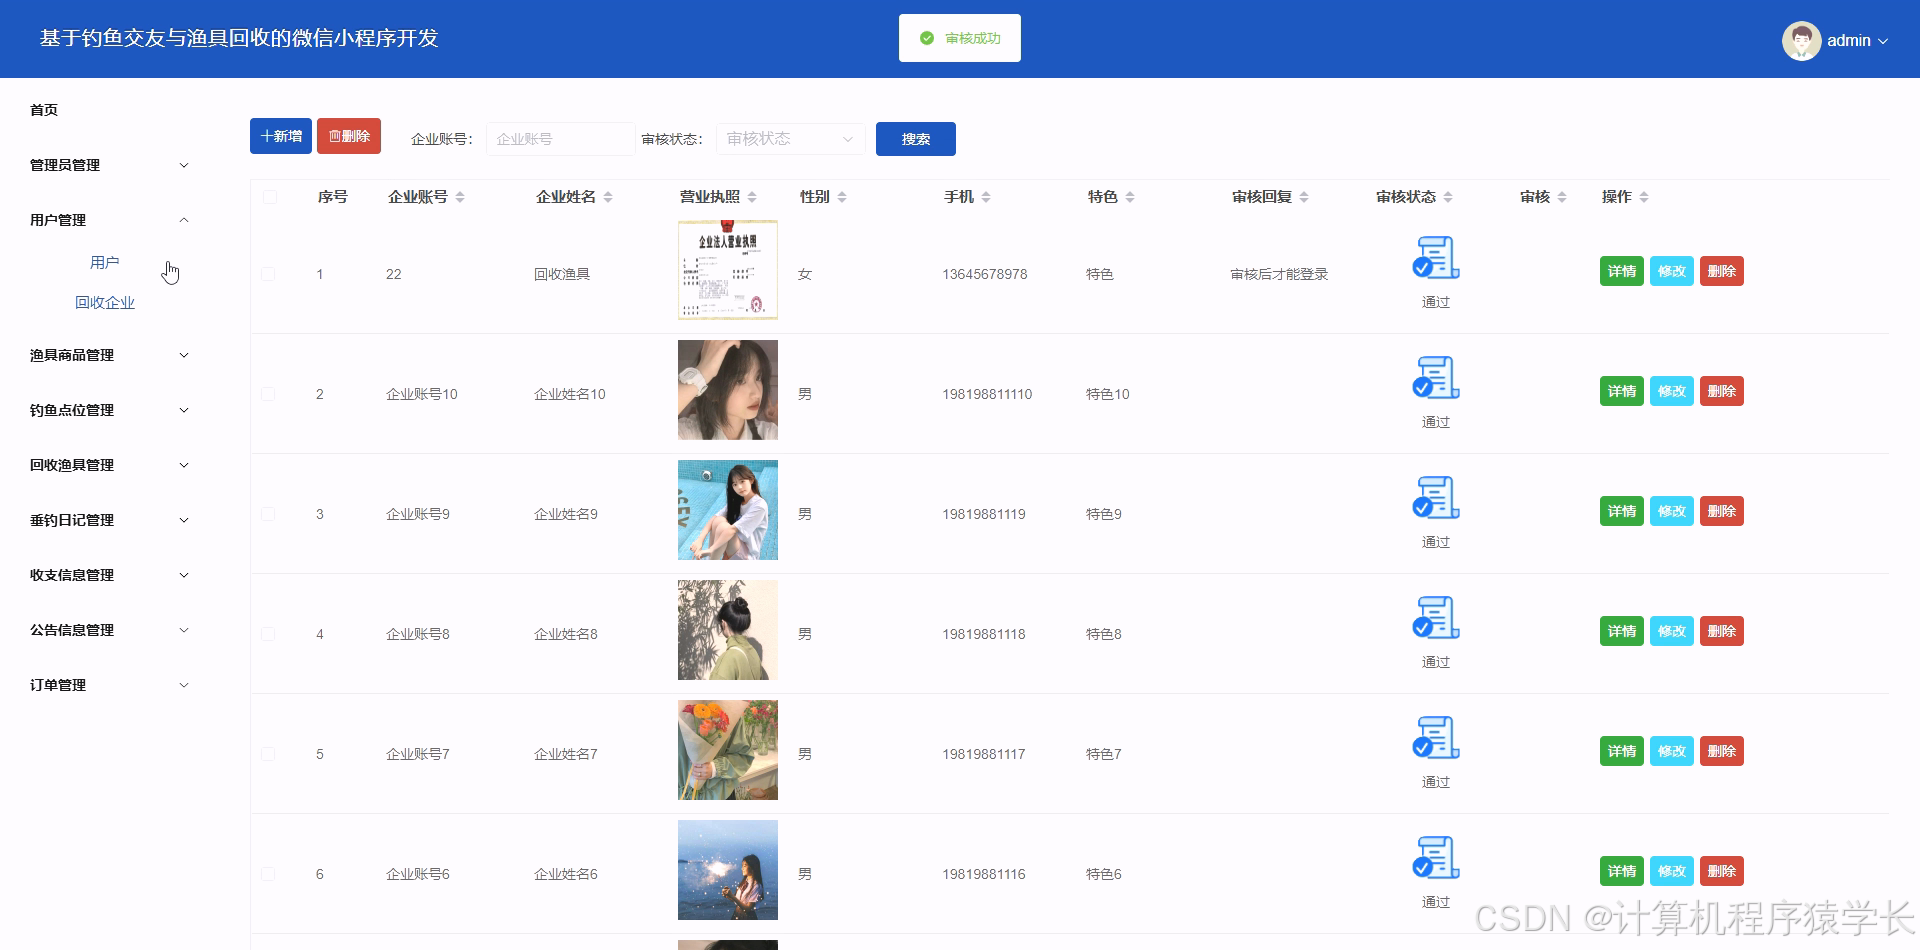Click 详情 for the first table row
This screenshot has height=950, width=1920.
[x=1620, y=270]
